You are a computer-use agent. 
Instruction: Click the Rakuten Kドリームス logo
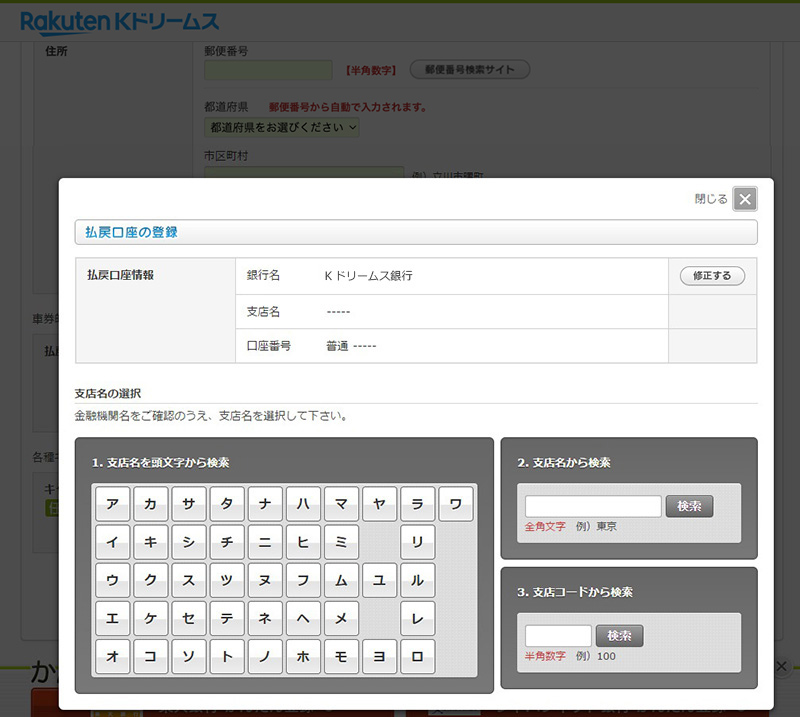(119, 23)
